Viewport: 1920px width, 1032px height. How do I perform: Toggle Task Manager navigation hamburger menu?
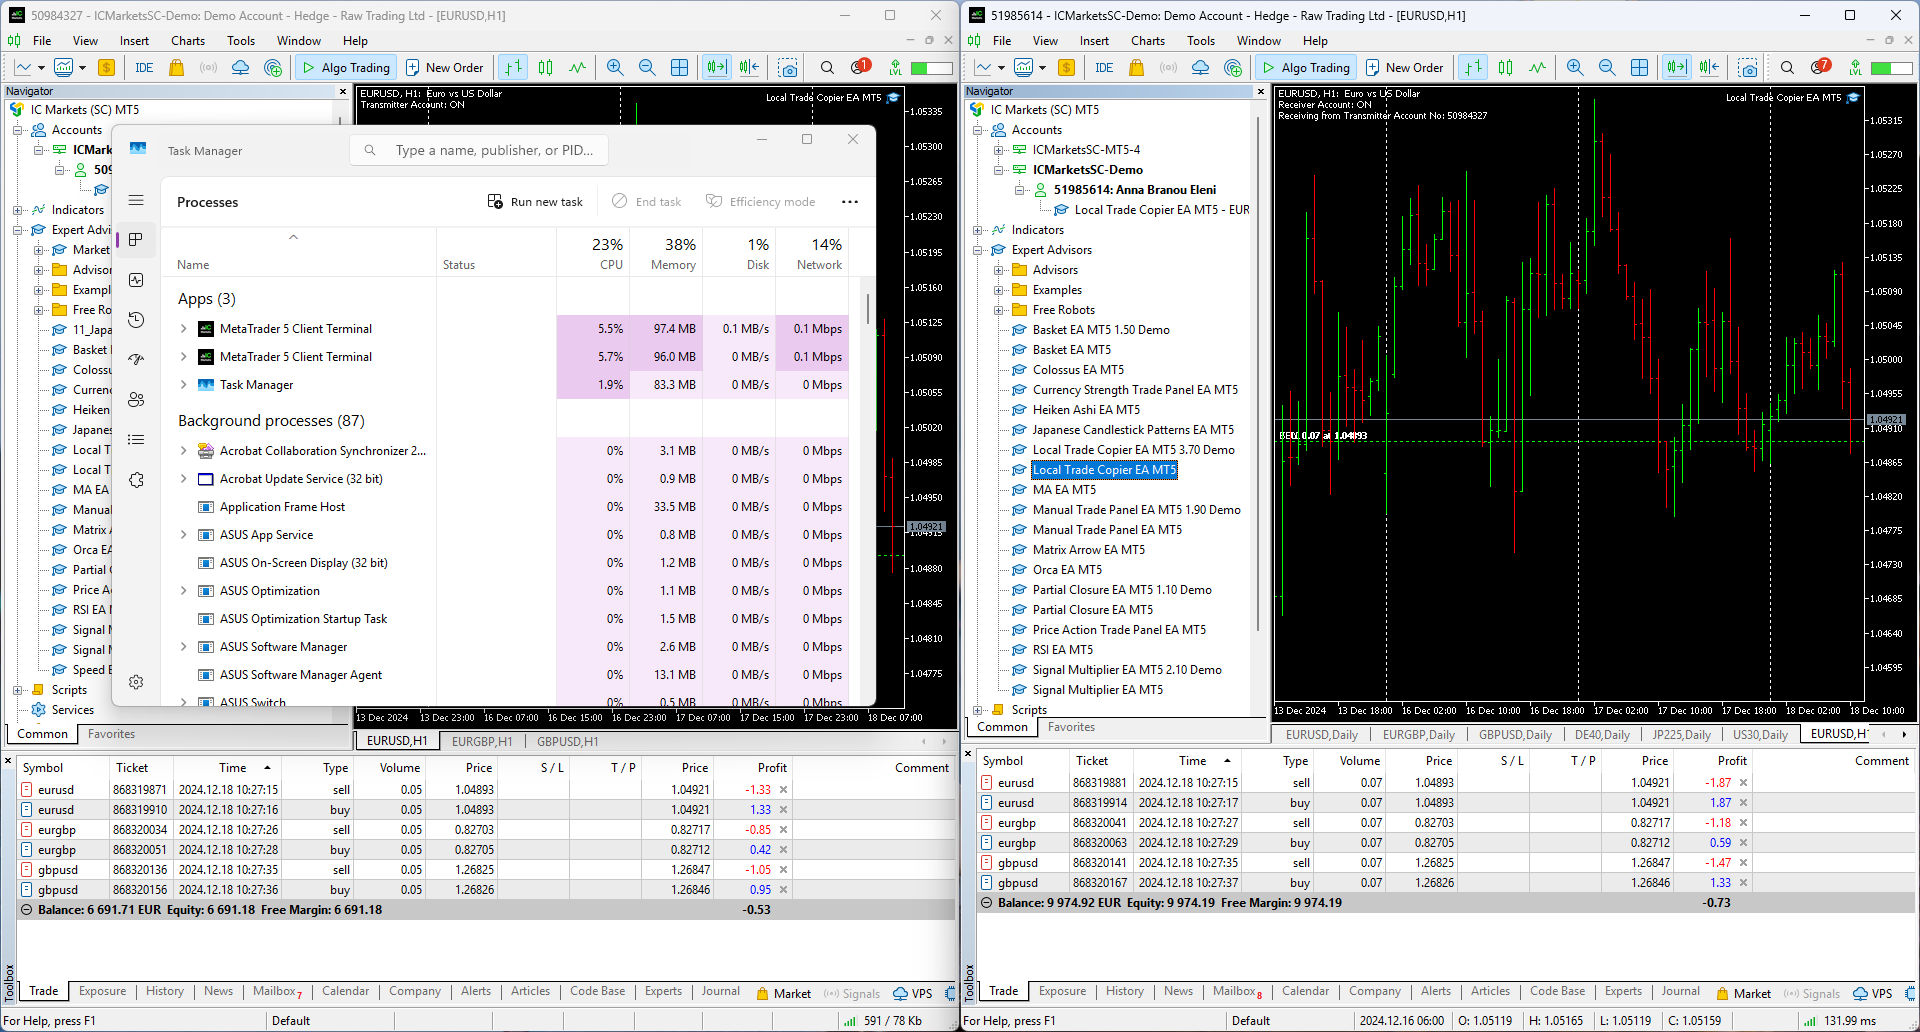point(136,201)
